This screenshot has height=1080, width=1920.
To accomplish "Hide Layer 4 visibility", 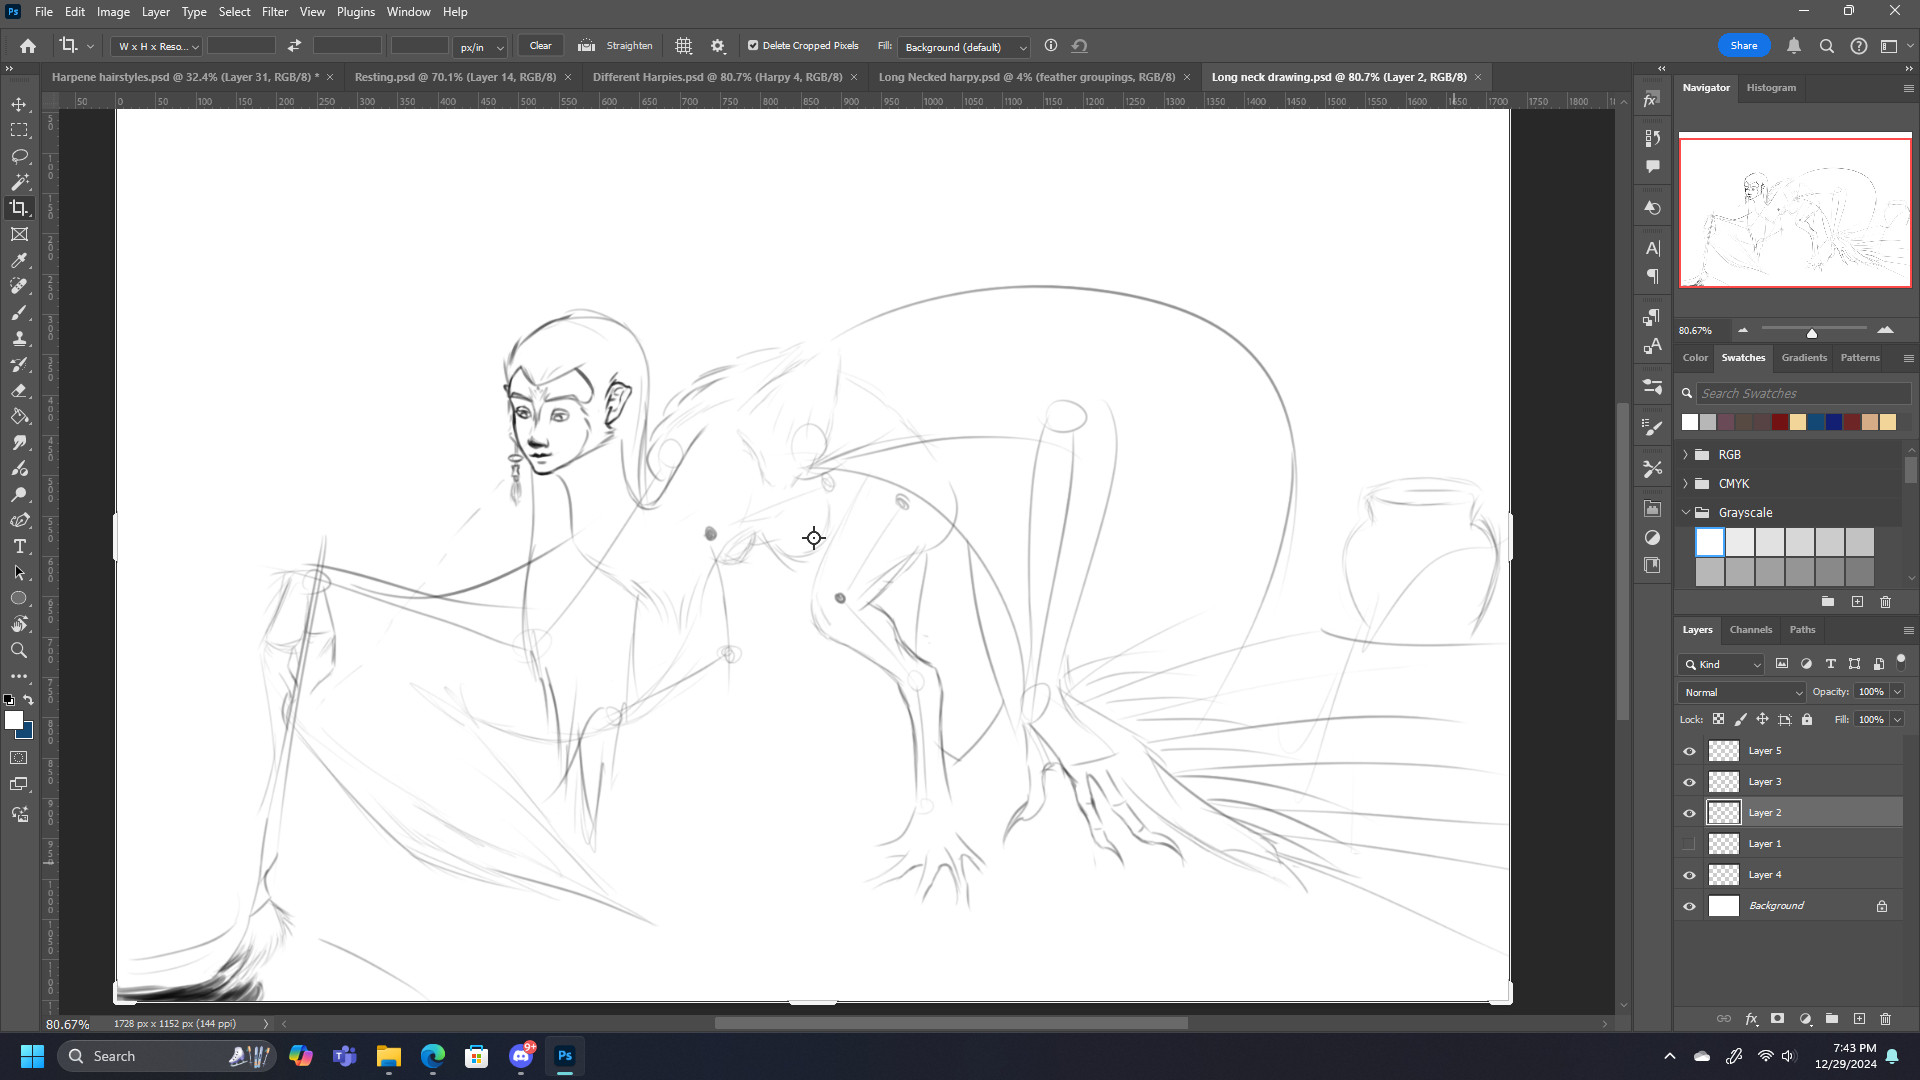I will click(1689, 875).
